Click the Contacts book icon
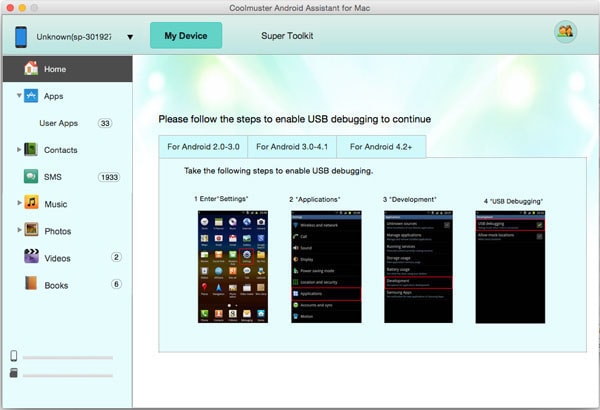The width and height of the screenshot is (600, 410). (31, 149)
